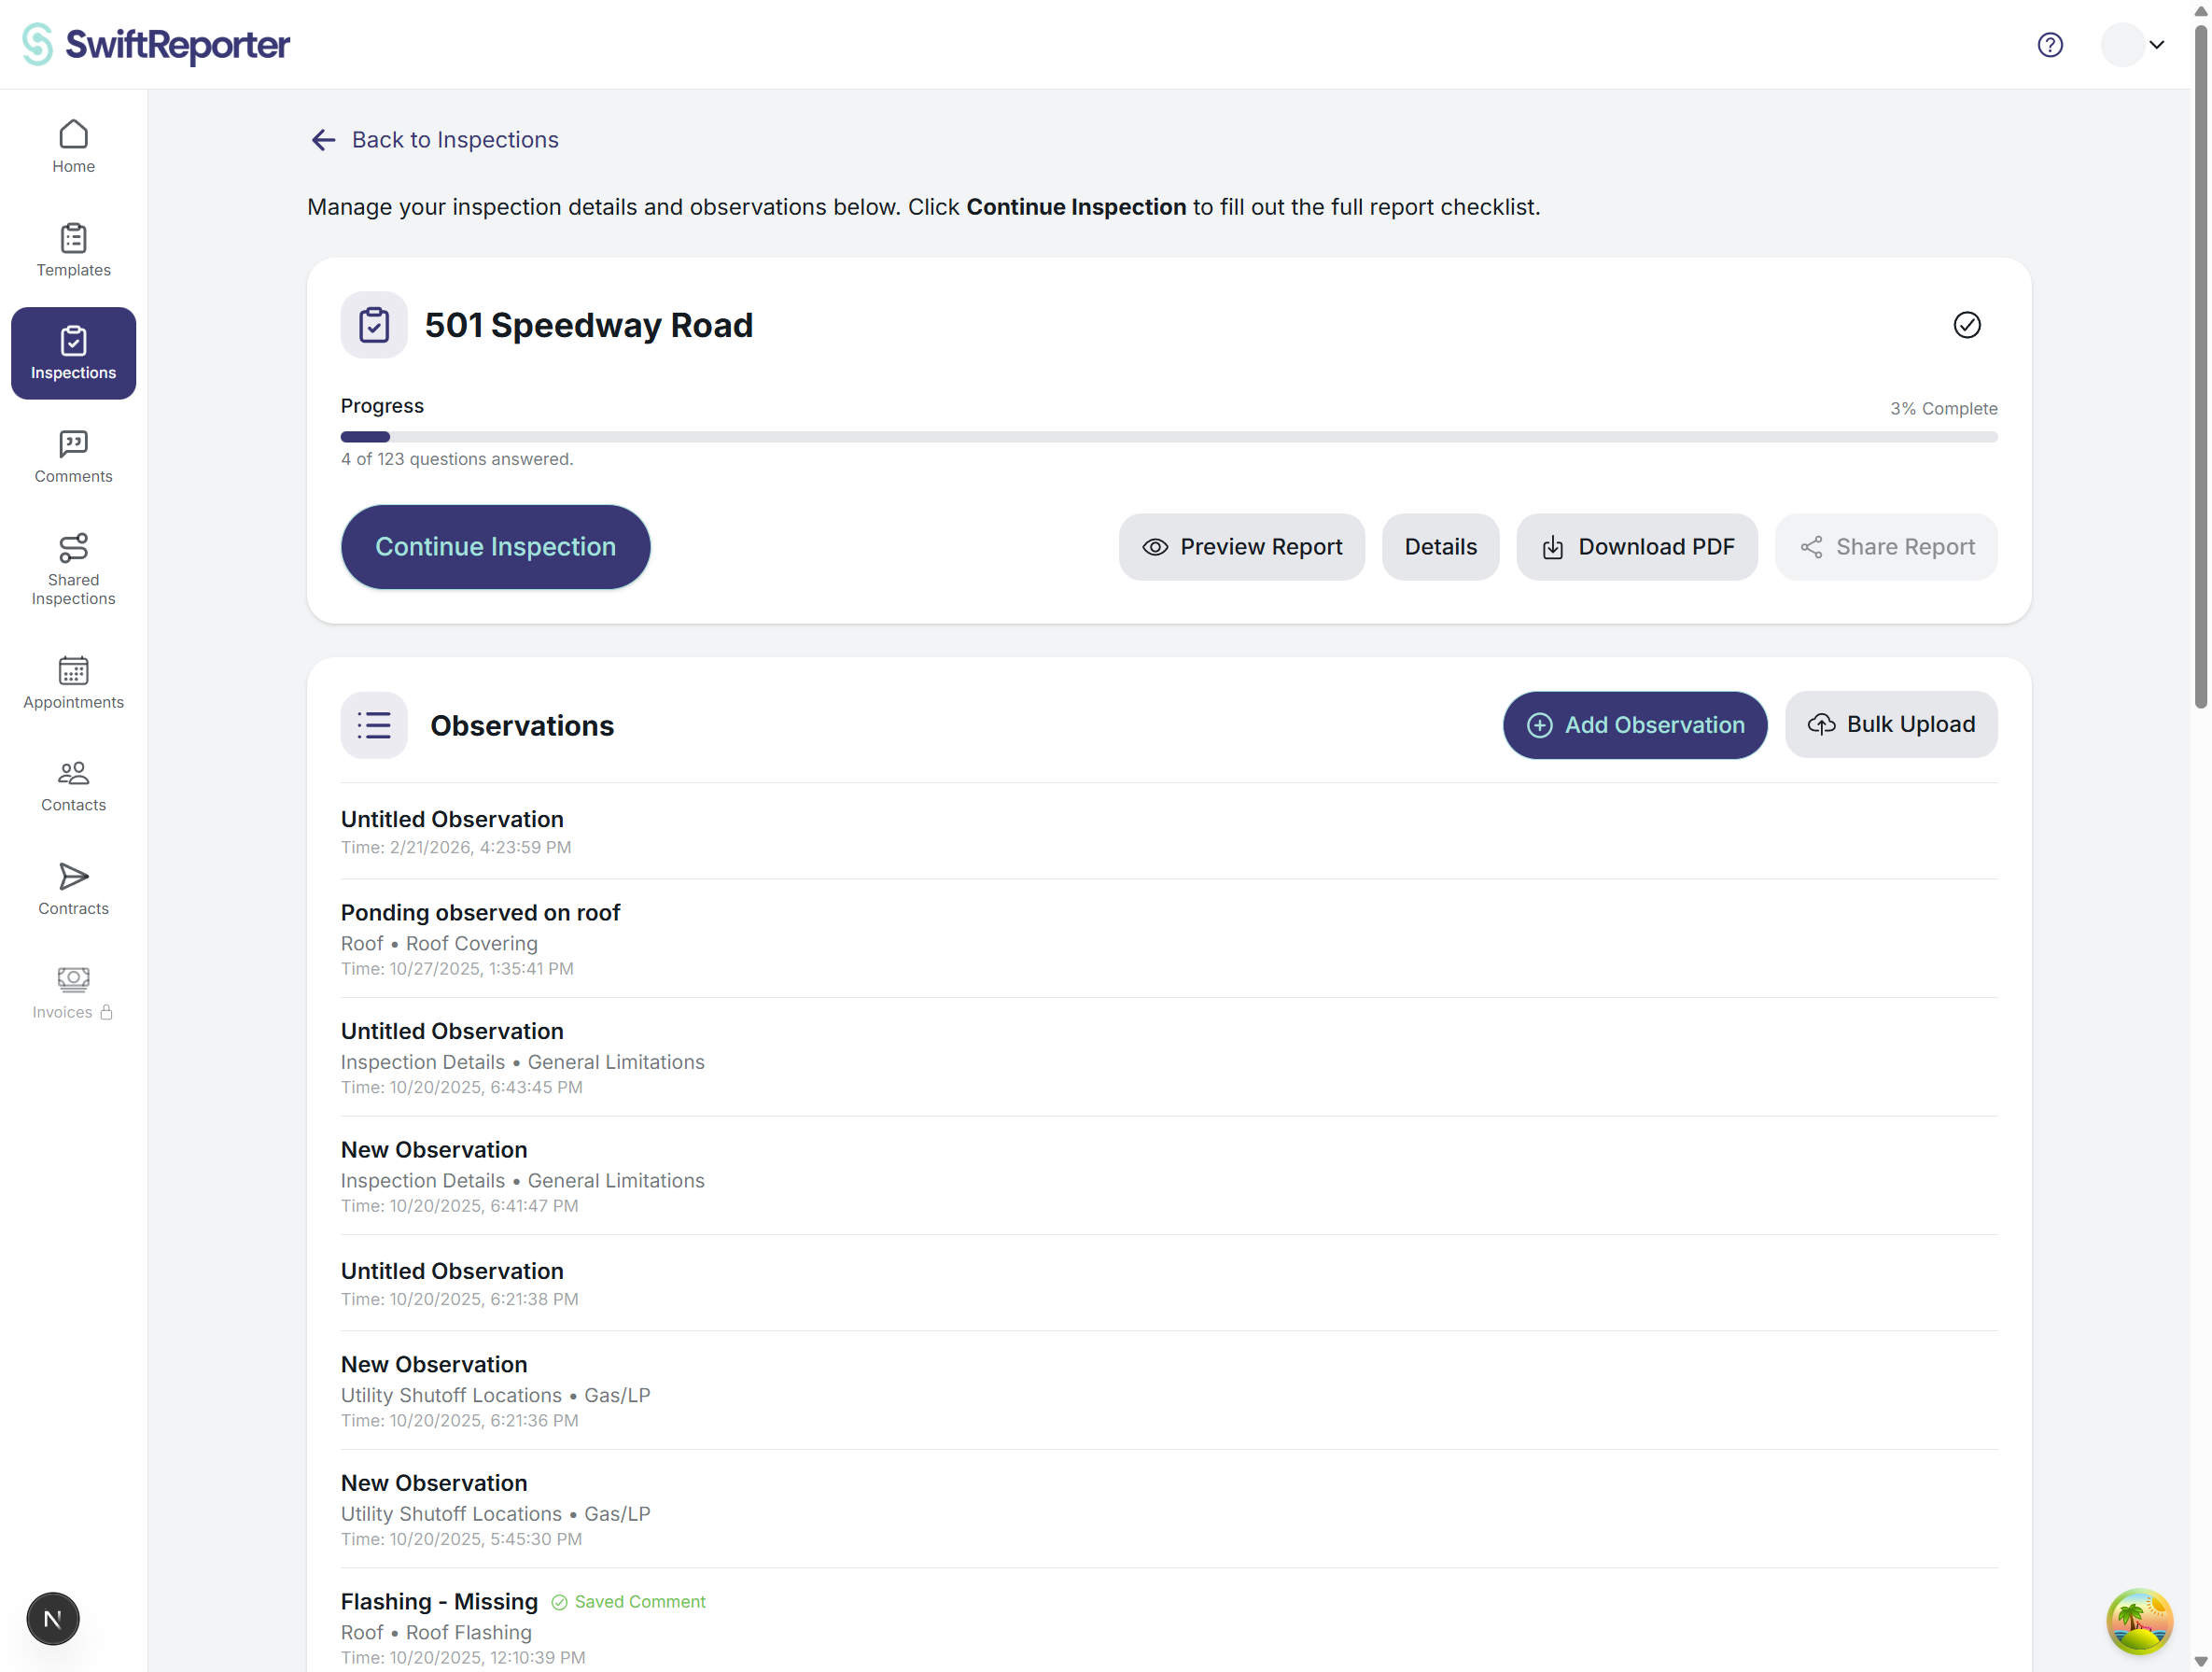Viewport: 2212px width, 1672px height.
Task: Go to Home in sidebar
Action: 73,146
